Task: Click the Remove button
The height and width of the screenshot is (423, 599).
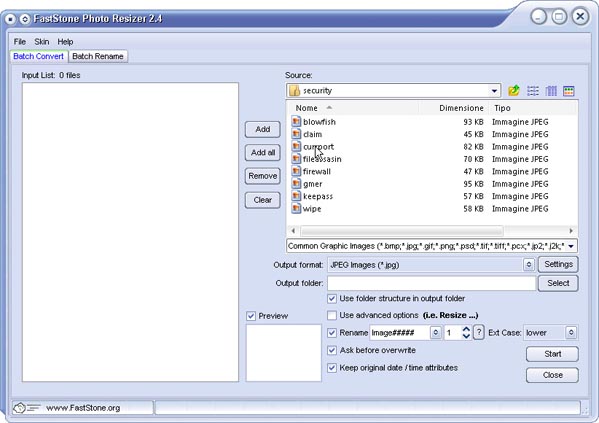Action: (x=262, y=176)
